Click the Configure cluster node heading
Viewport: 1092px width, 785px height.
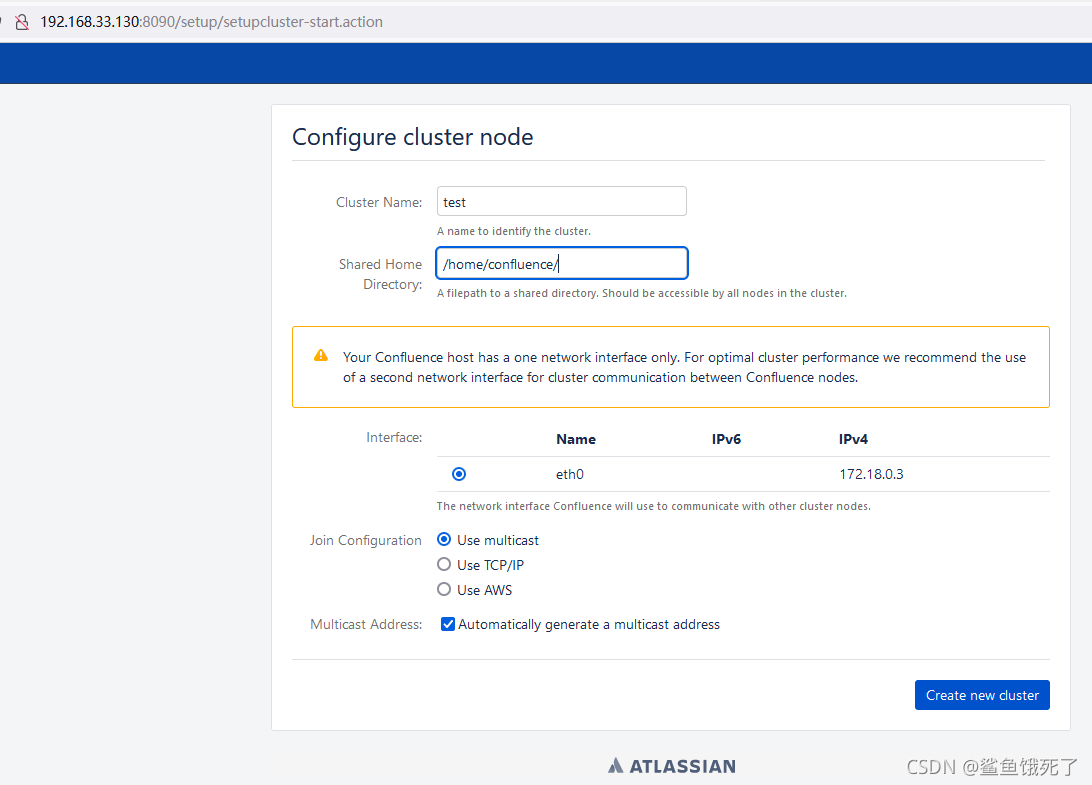412,137
